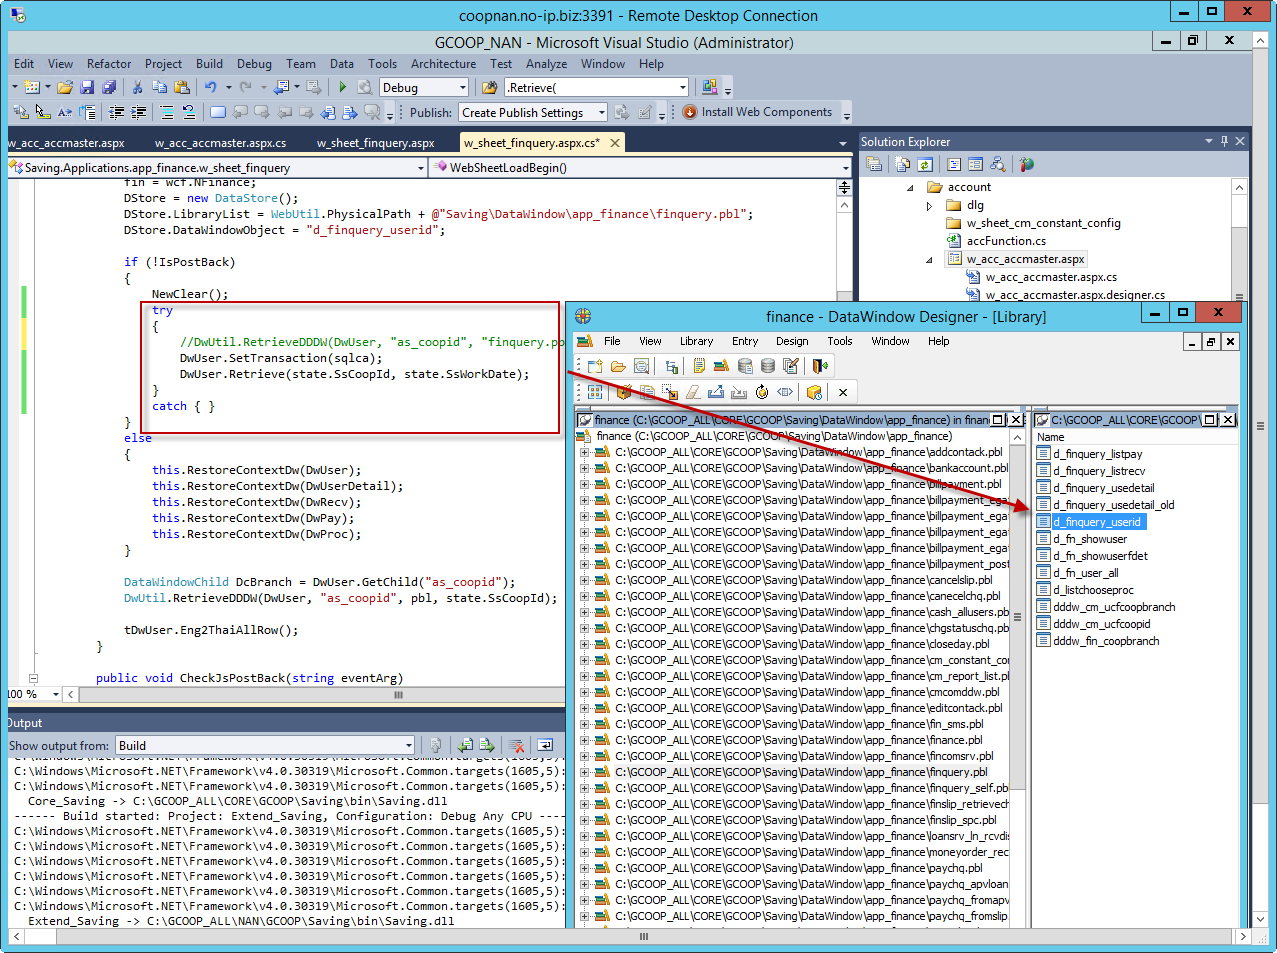
Task: Open Show output from Build dropdown
Action: [x=408, y=745]
